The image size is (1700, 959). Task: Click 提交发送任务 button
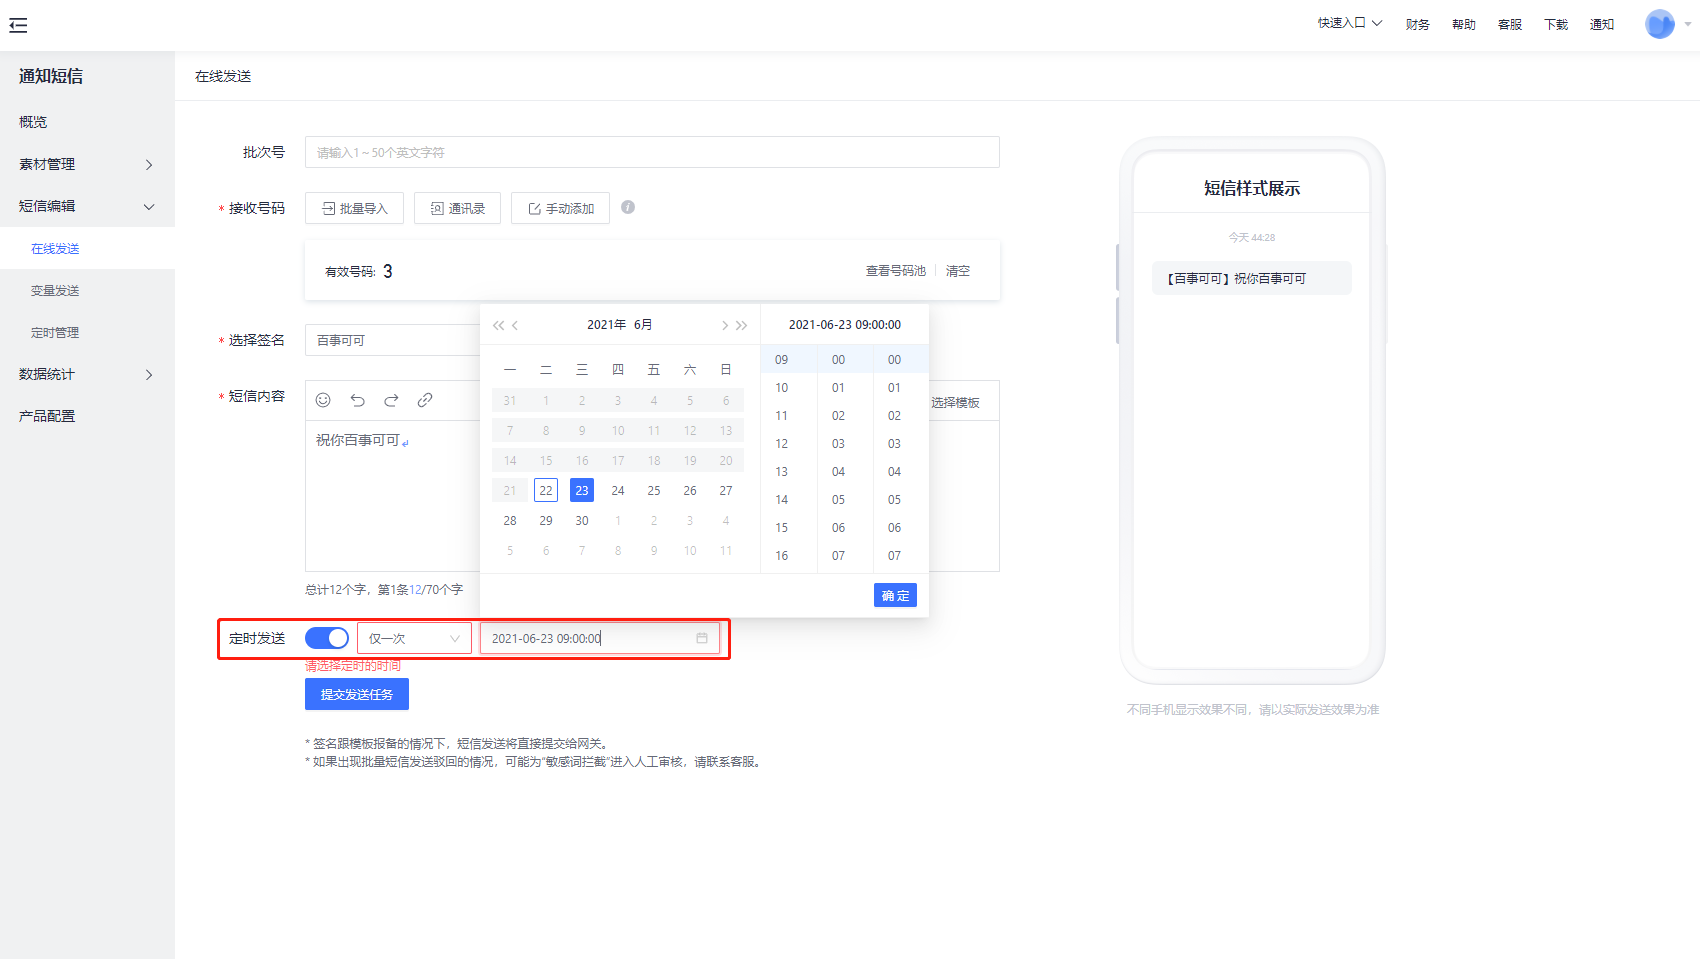[357, 694]
